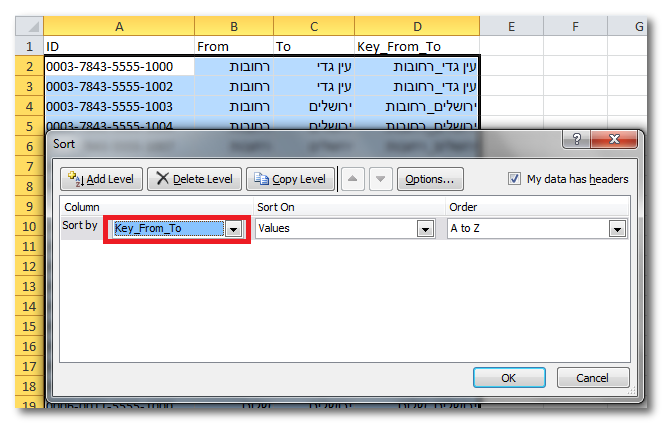
Task: Select column D header
Action: pyautogui.click(x=416, y=25)
